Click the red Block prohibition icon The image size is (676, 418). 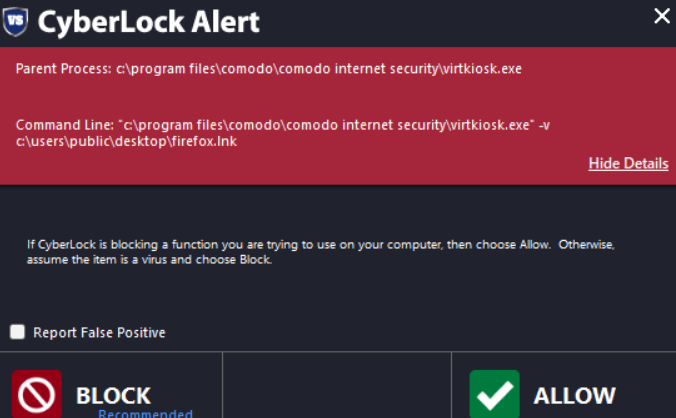36,395
